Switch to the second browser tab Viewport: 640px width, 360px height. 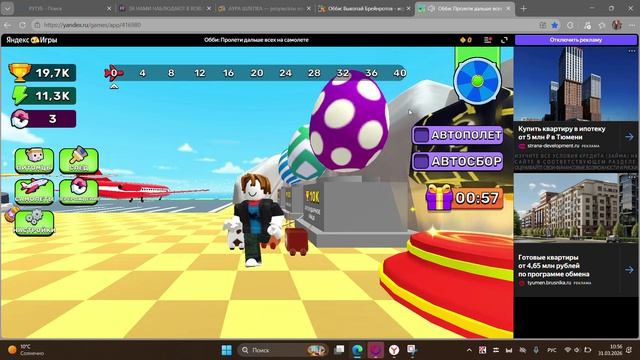click(165, 8)
